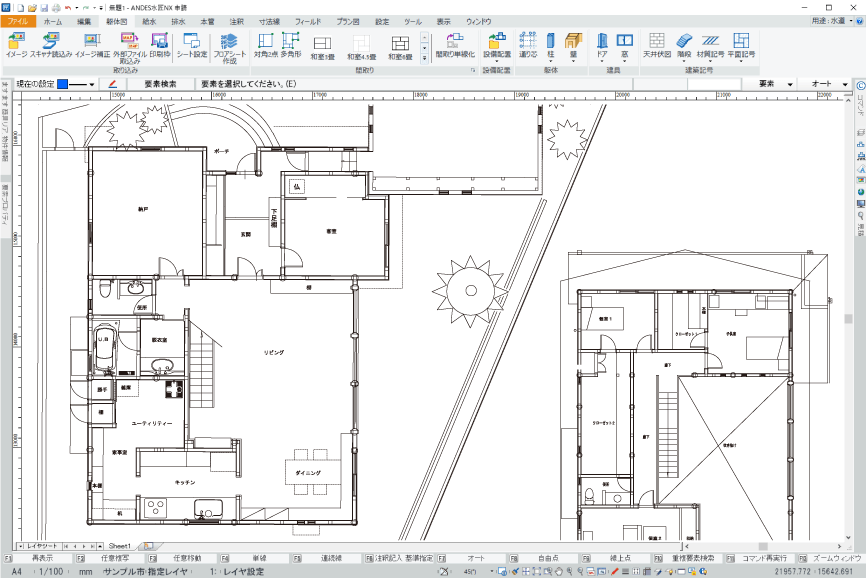Image resolution: width=867 pixels, height=579 pixels.
Task: Click the 要素検索 button
Action: pos(160,84)
